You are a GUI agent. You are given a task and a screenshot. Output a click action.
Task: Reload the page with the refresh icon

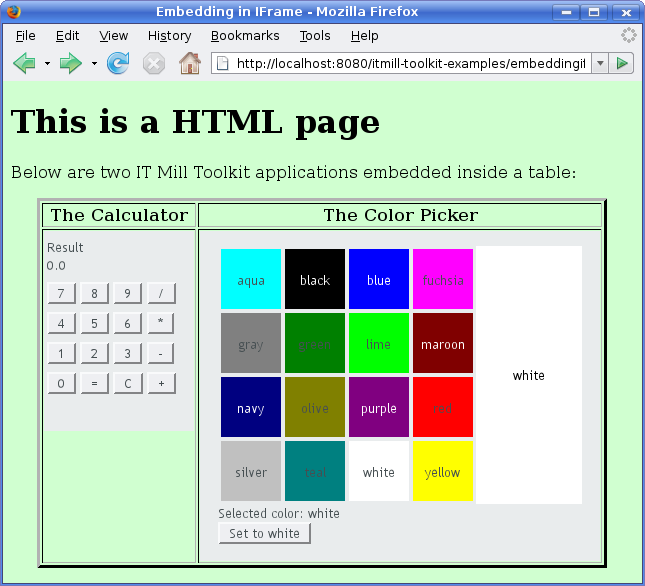[x=118, y=64]
